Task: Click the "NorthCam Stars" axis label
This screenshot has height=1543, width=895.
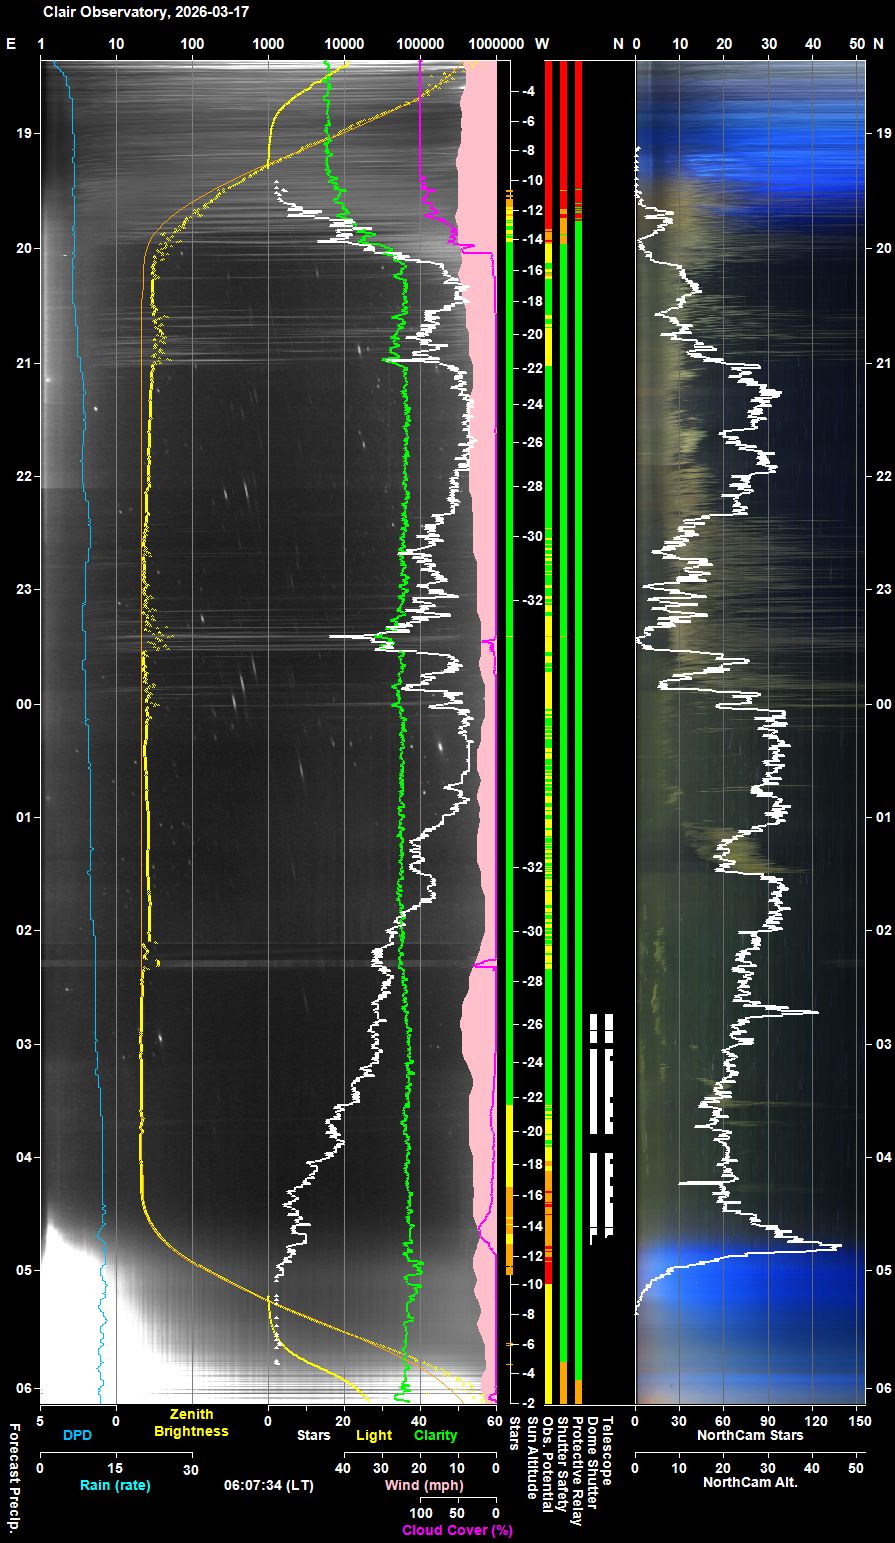Action: tap(750, 1435)
